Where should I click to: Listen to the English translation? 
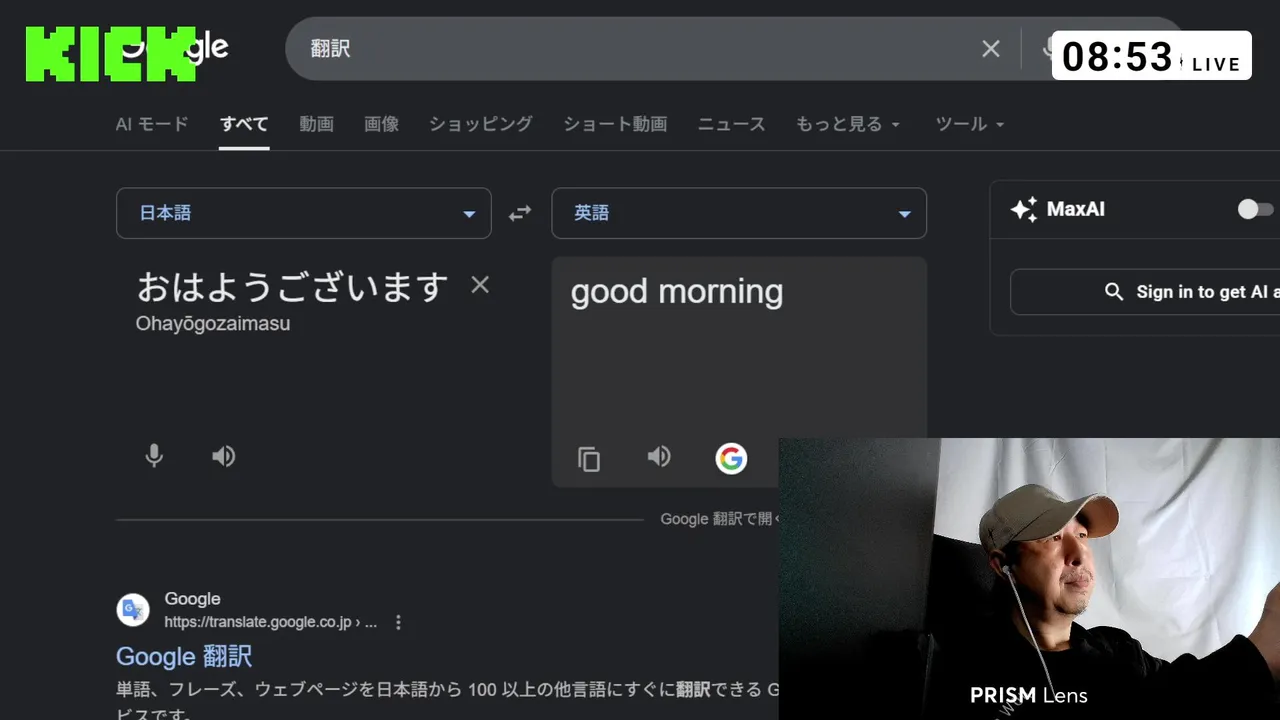pyautogui.click(x=658, y=457)
